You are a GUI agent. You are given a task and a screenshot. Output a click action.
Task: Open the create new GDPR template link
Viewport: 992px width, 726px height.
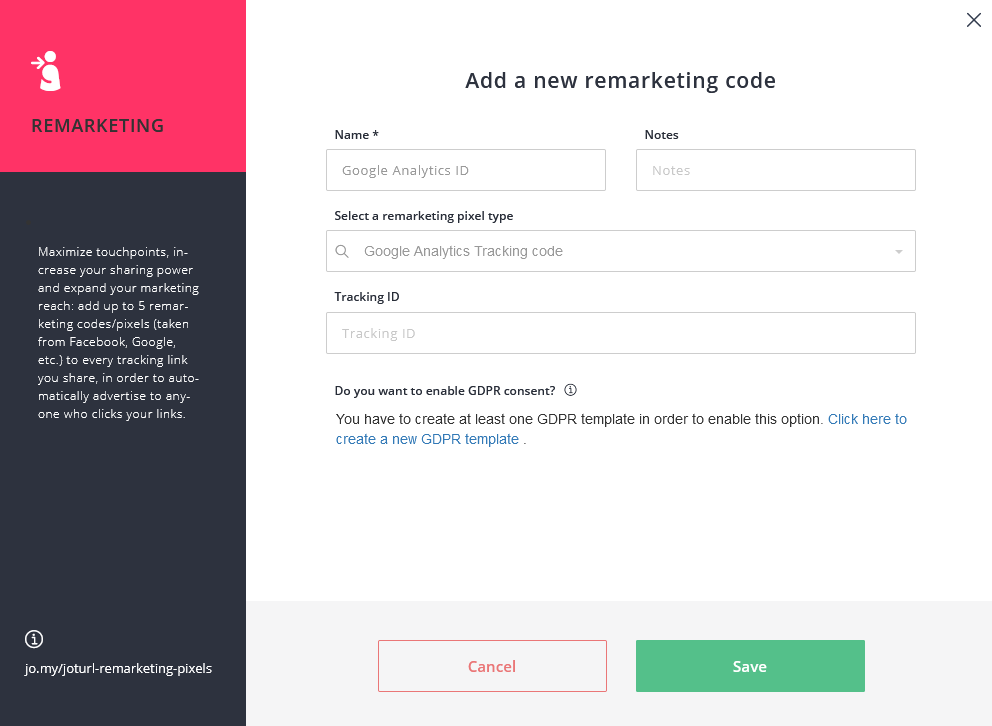pyautogui.click(x=621, y=429)
